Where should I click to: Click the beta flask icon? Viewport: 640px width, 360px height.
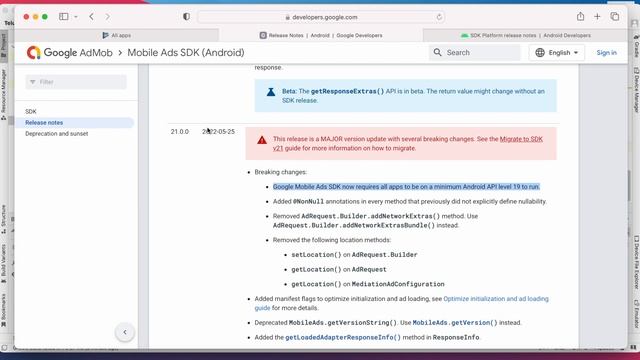click(271, 92)
